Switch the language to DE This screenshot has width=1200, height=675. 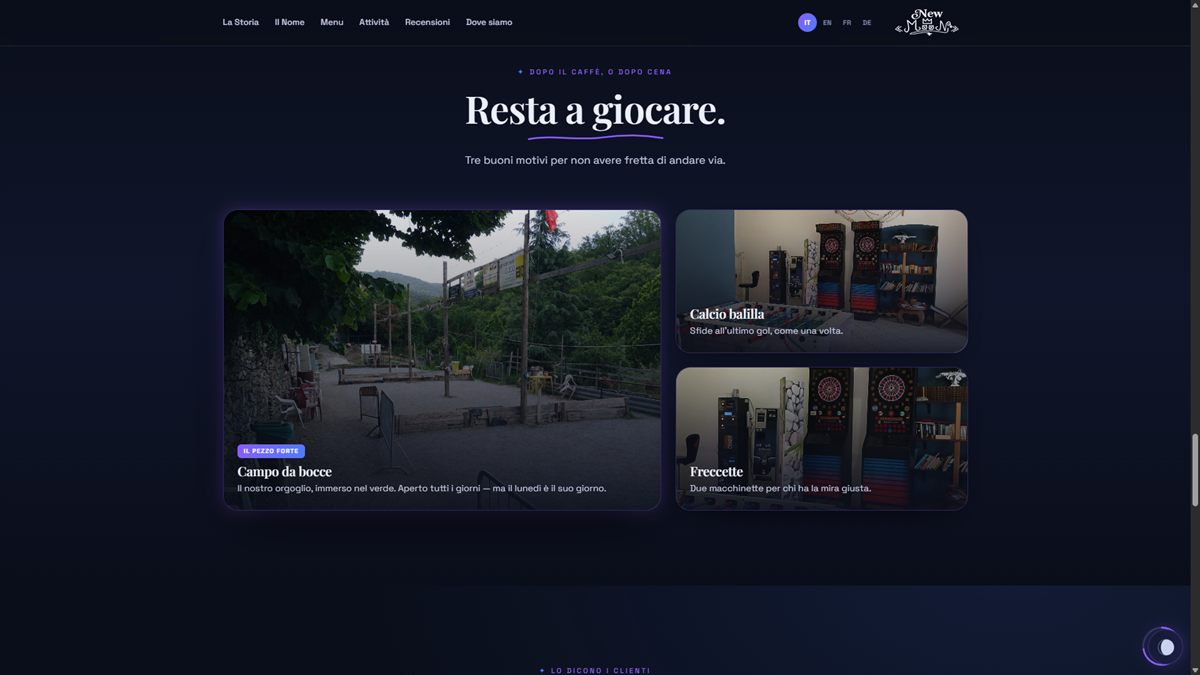(x=867, y=22)
